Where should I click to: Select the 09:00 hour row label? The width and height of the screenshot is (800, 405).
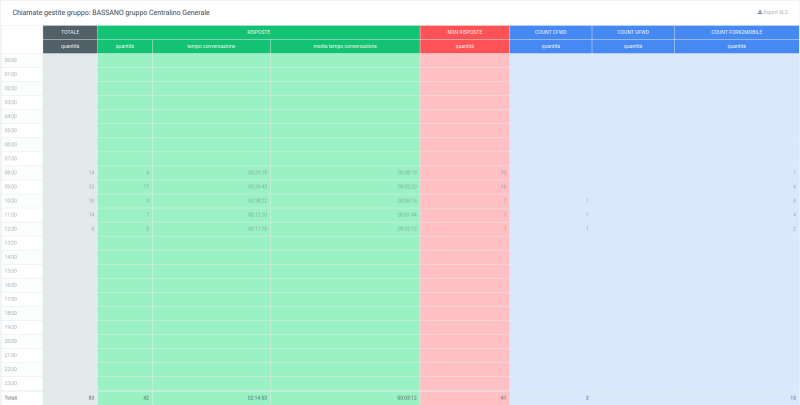click(x=11, y=187)
